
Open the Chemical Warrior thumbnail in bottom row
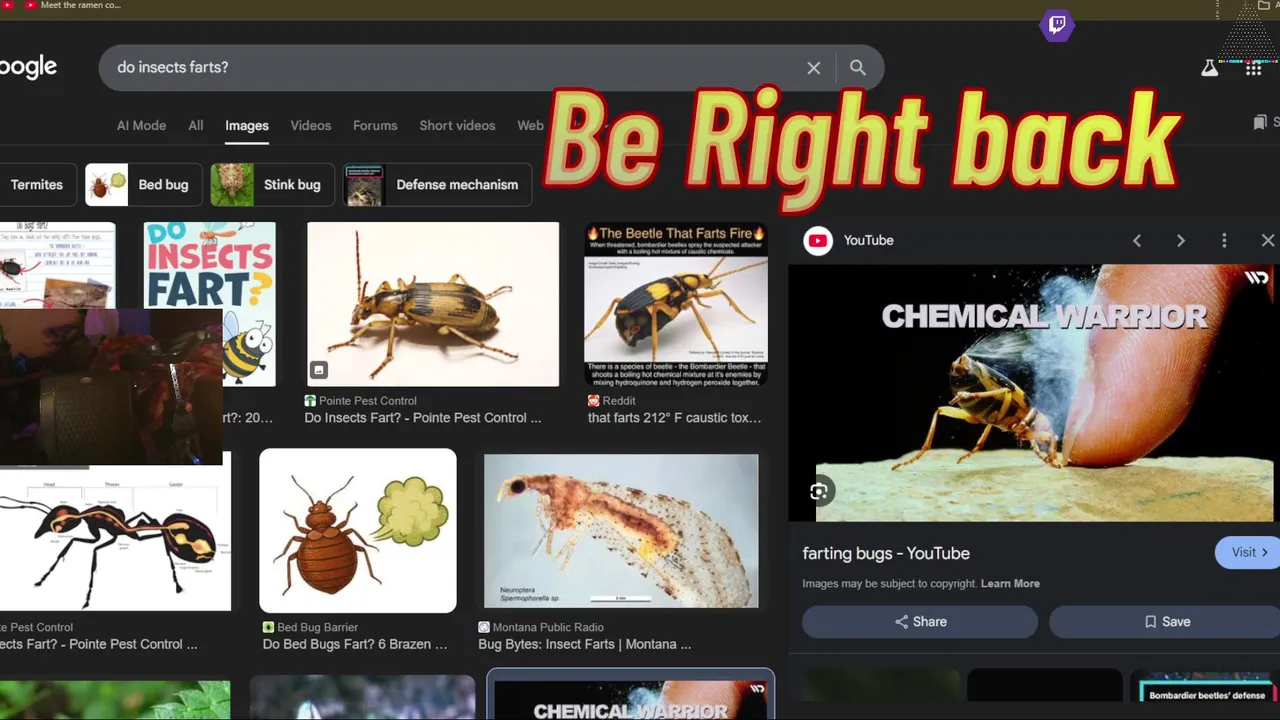point(630,695)
